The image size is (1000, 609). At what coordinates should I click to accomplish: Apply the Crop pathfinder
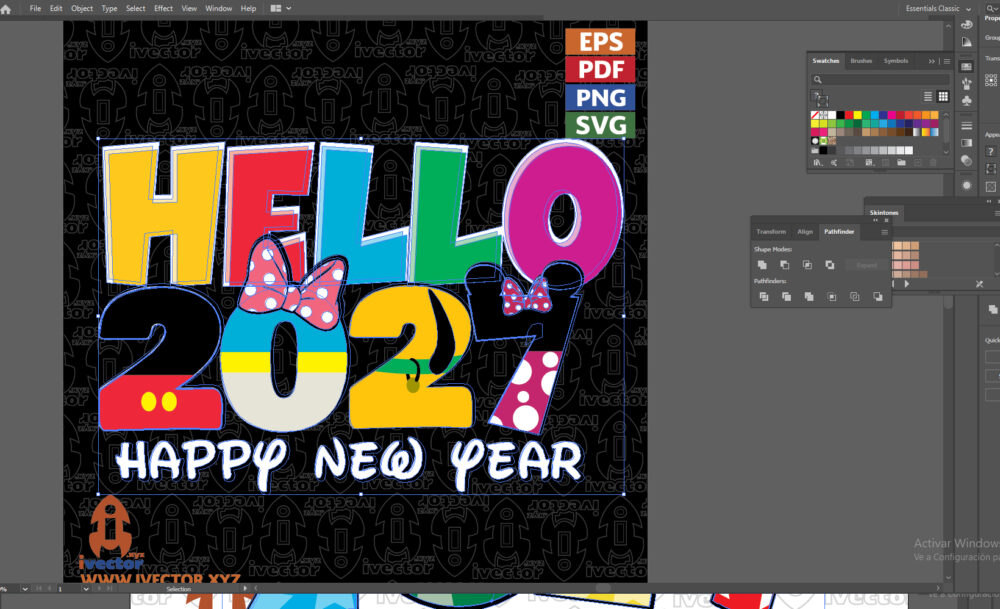[x=832, y=297]
